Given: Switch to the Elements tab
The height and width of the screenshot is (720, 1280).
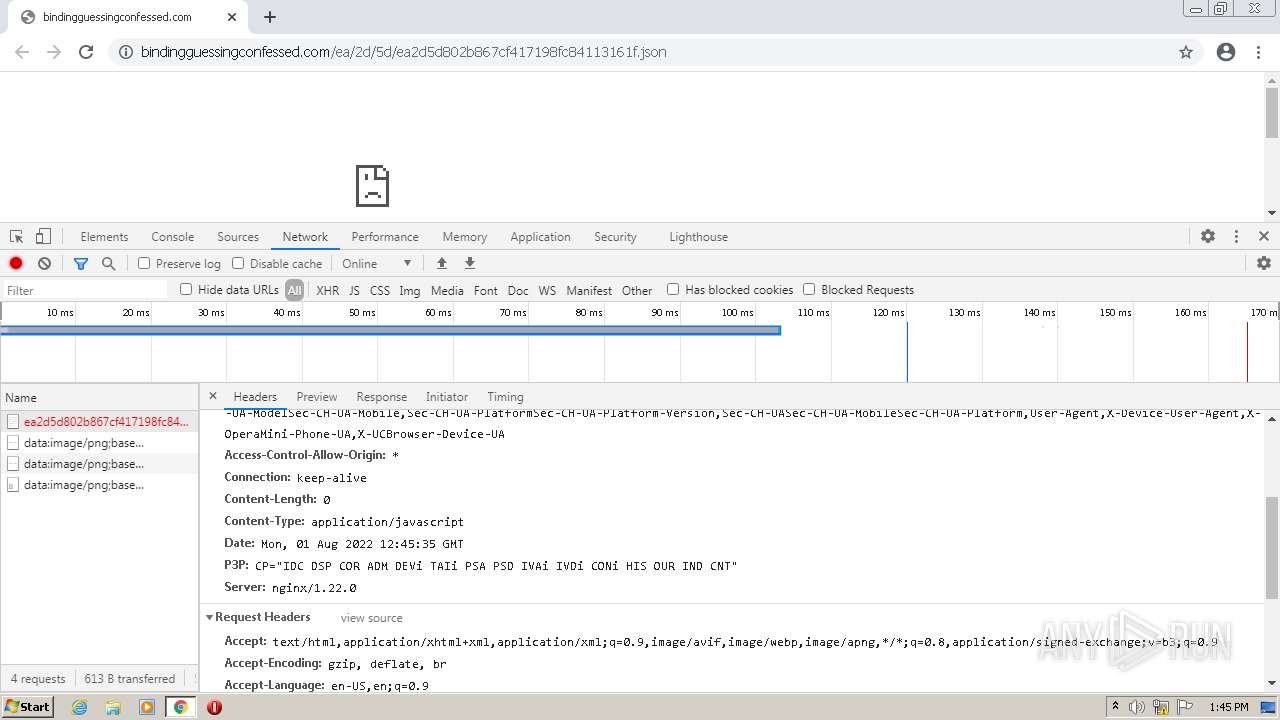Looking at the screenshot, I should coord(104,237).
